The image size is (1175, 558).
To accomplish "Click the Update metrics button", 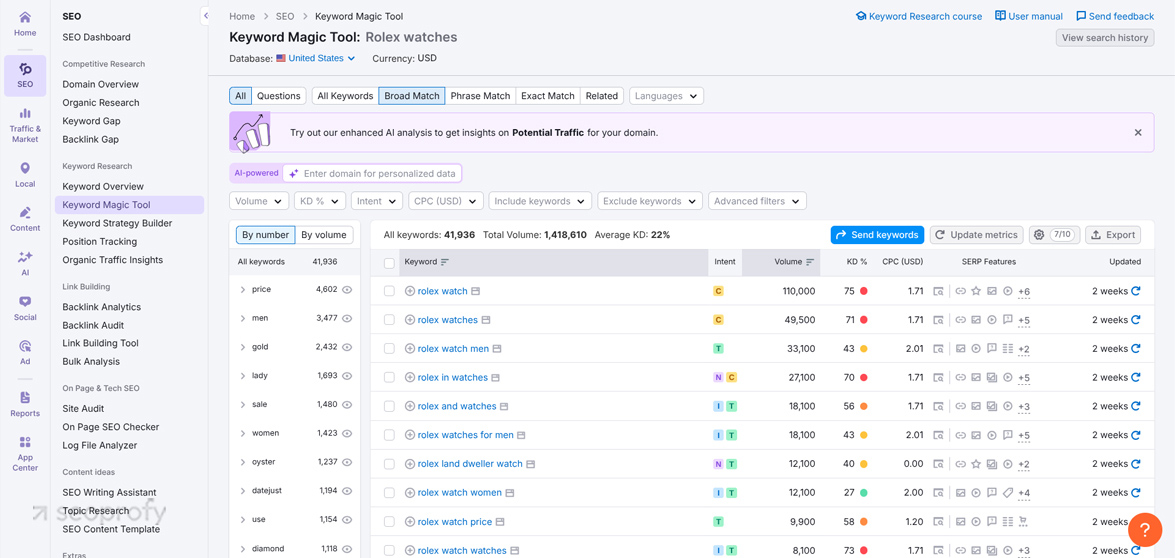I will pos(977,234).
